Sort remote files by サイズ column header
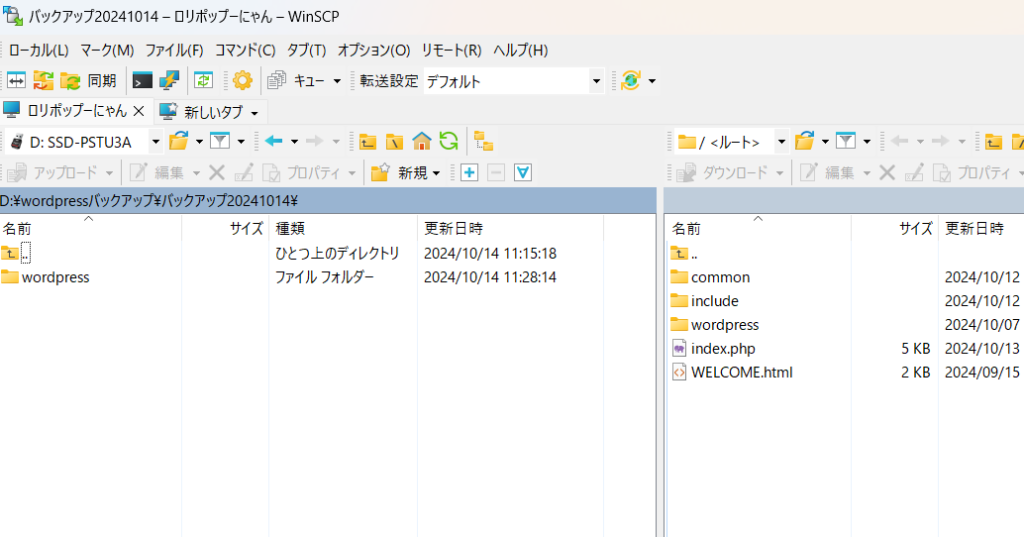The height and width of the screenshot is (537, 1024). [895, 228]
